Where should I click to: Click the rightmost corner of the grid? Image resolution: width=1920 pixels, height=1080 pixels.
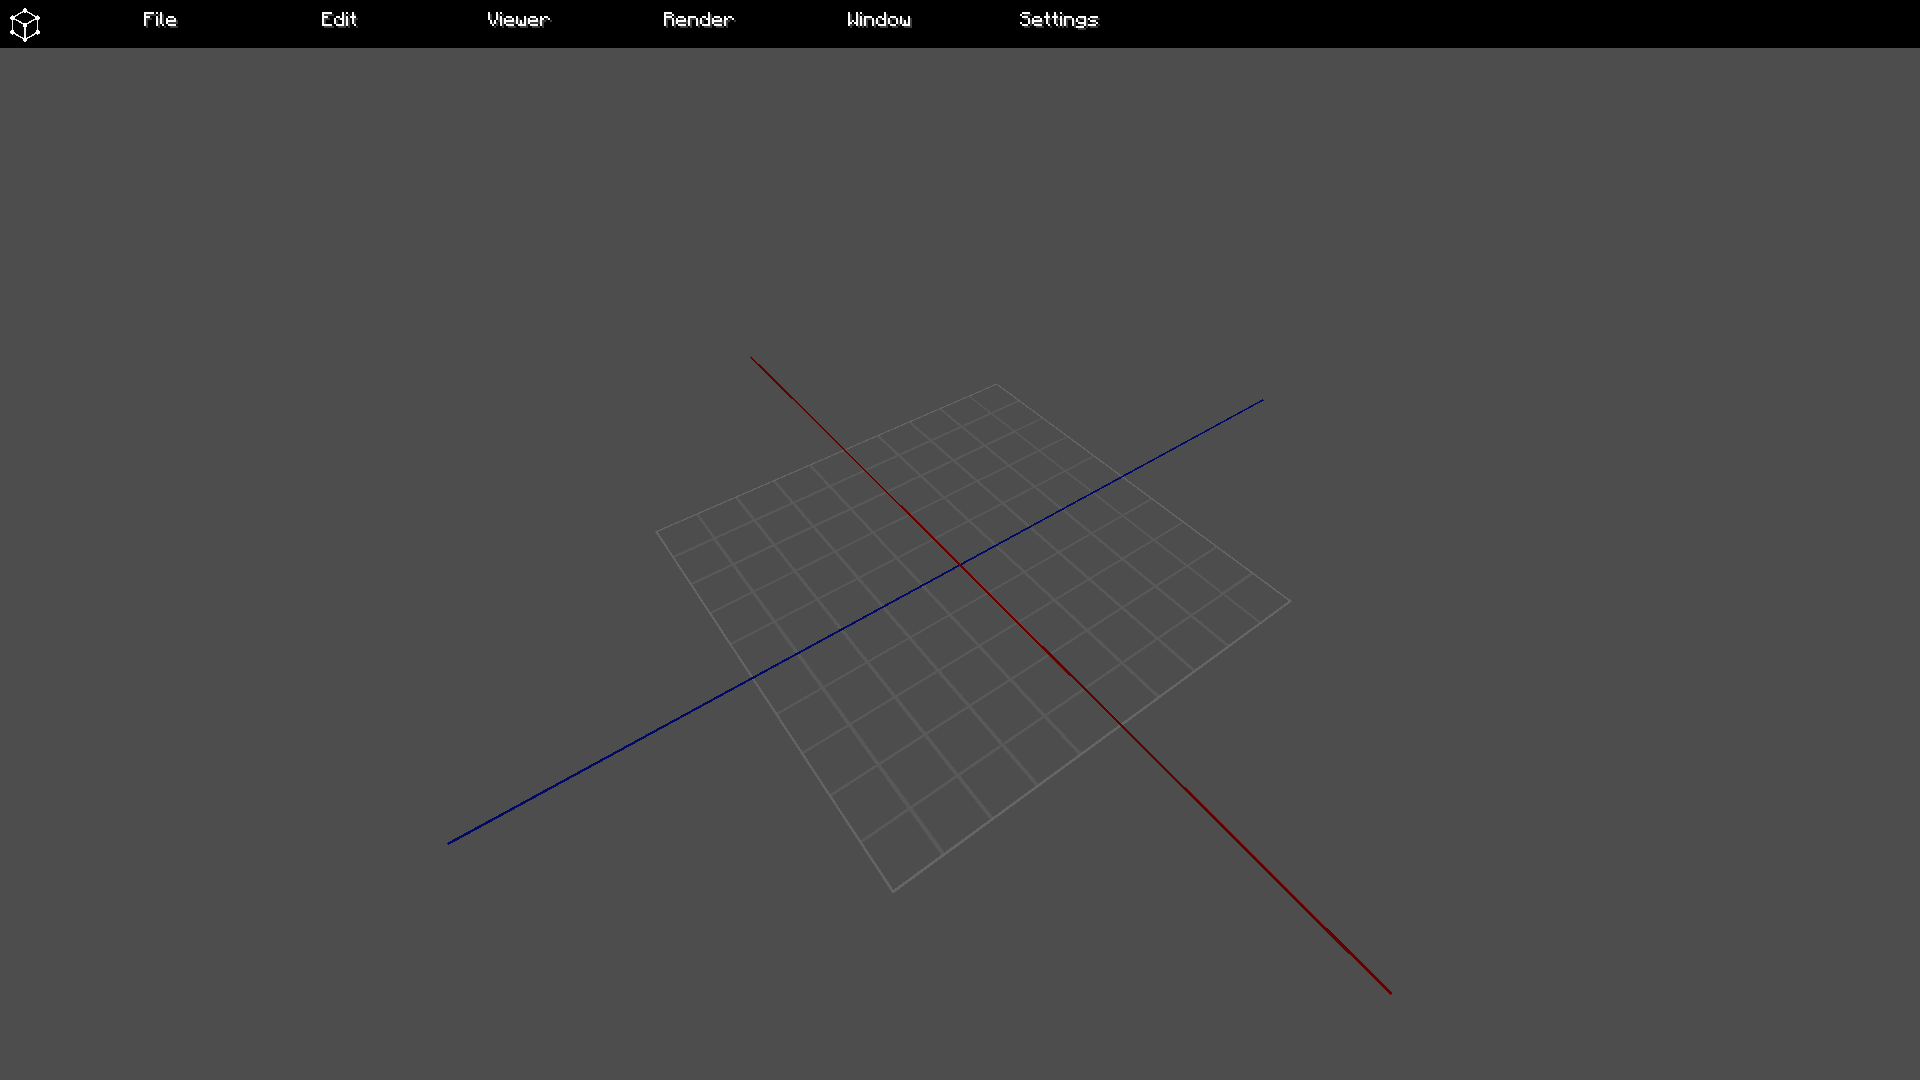1290,602
